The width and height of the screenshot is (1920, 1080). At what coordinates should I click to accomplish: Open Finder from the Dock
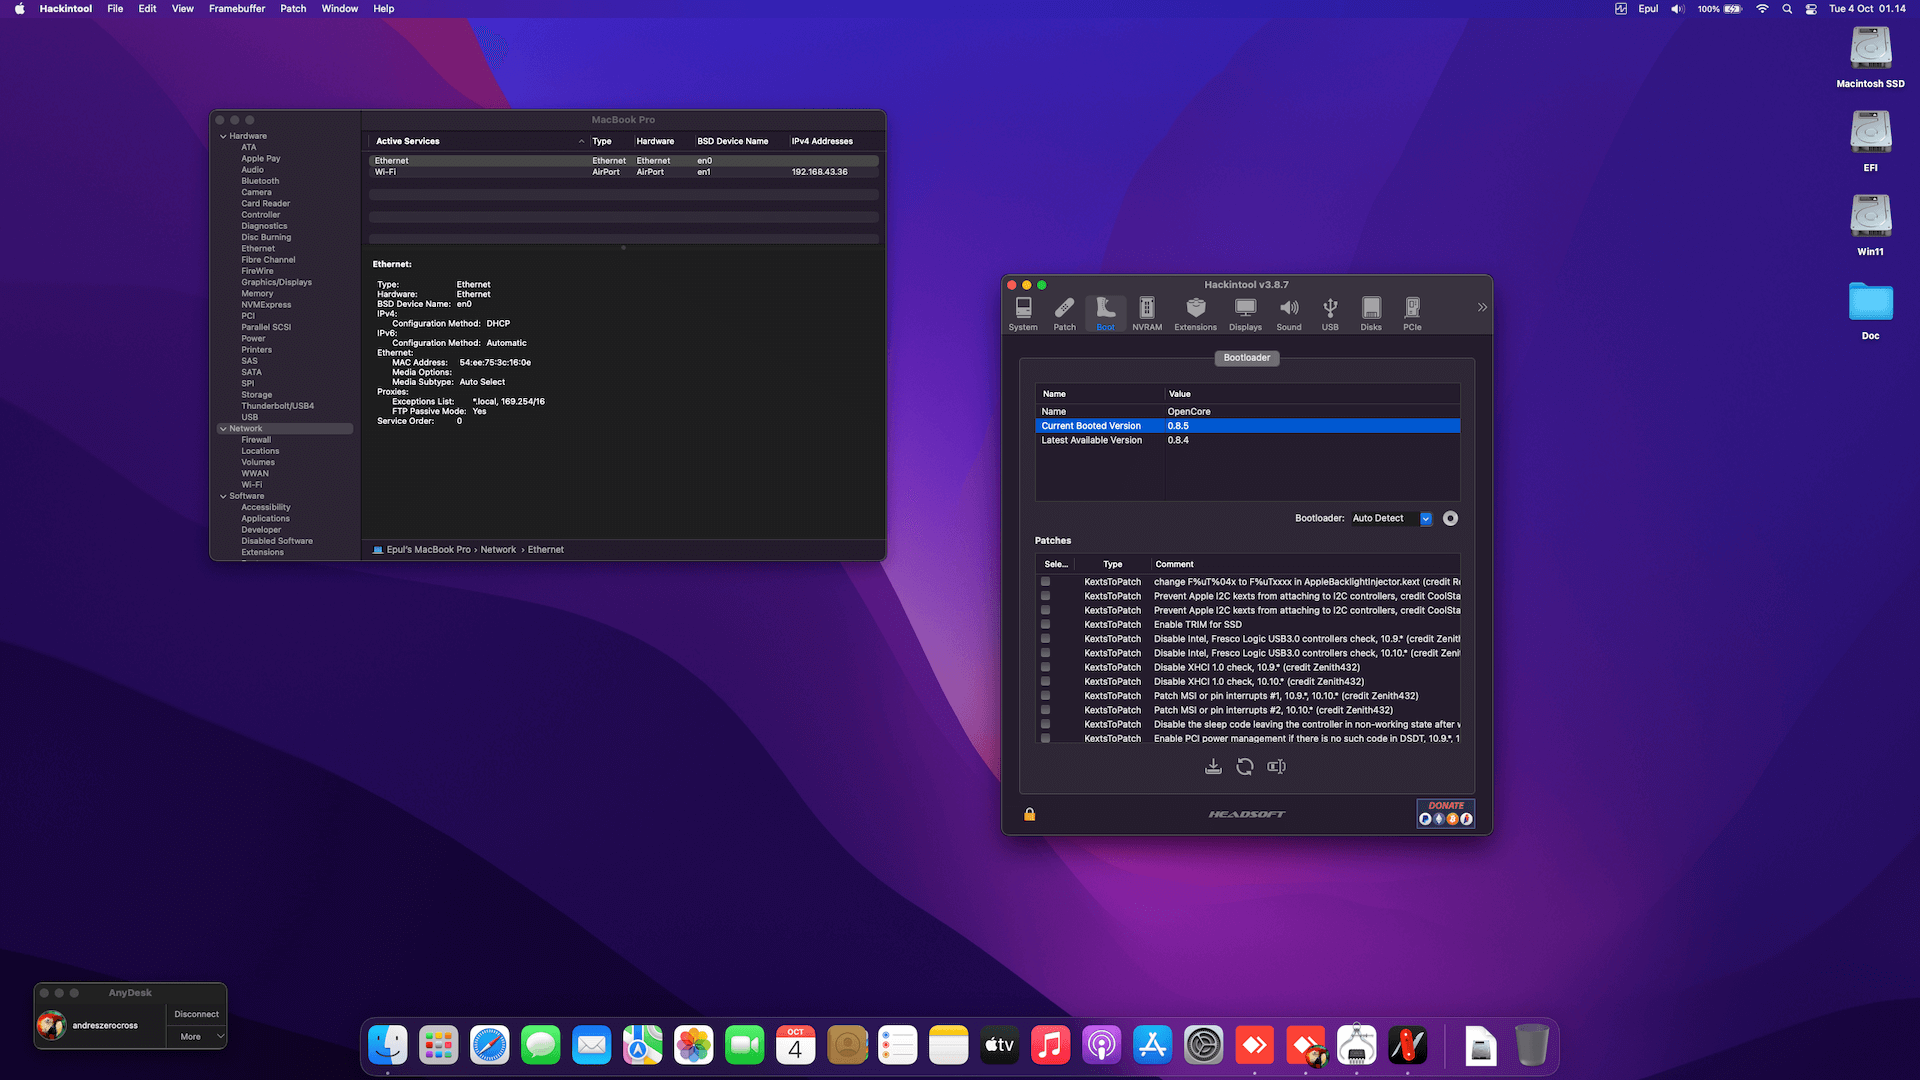pos(388,1046)
